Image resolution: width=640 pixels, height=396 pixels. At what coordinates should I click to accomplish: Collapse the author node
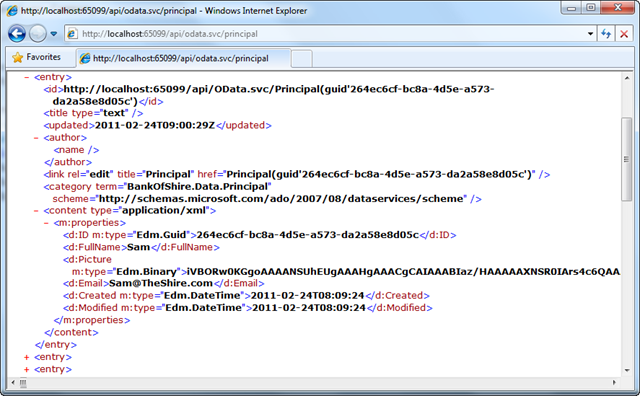click(36, 138)
